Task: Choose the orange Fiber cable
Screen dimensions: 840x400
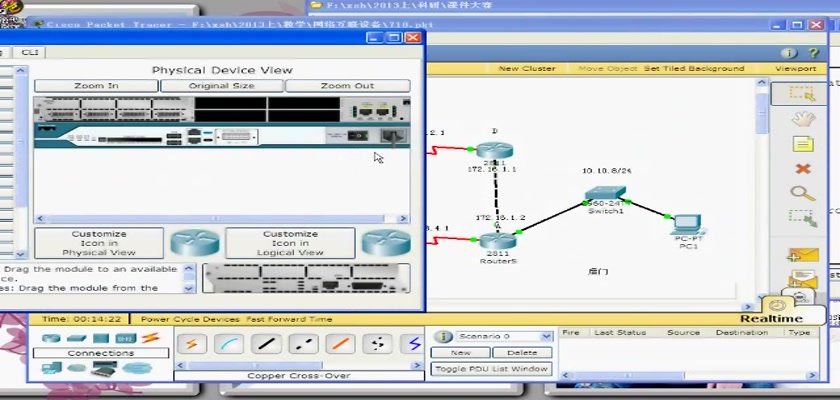Action: coord(340,344)
